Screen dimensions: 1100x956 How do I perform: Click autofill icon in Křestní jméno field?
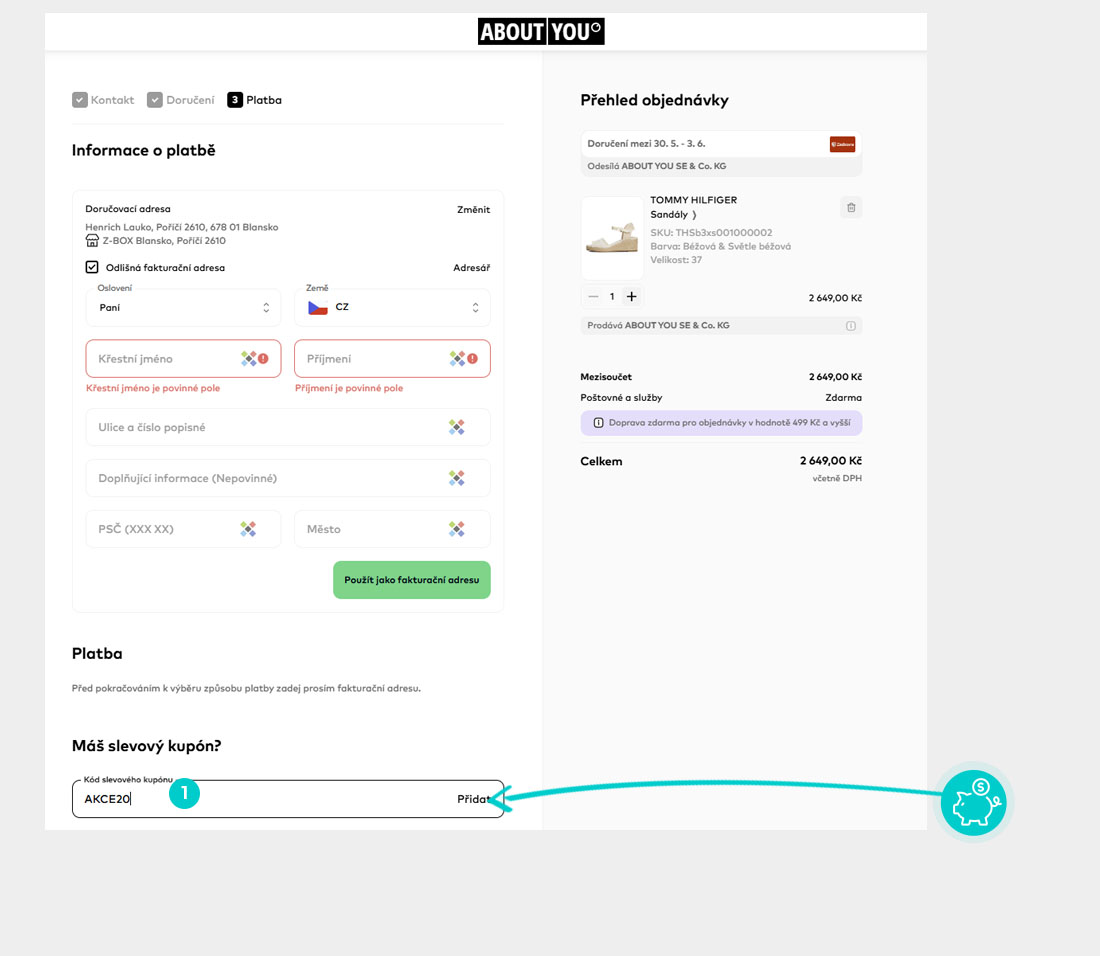point(248,358)
